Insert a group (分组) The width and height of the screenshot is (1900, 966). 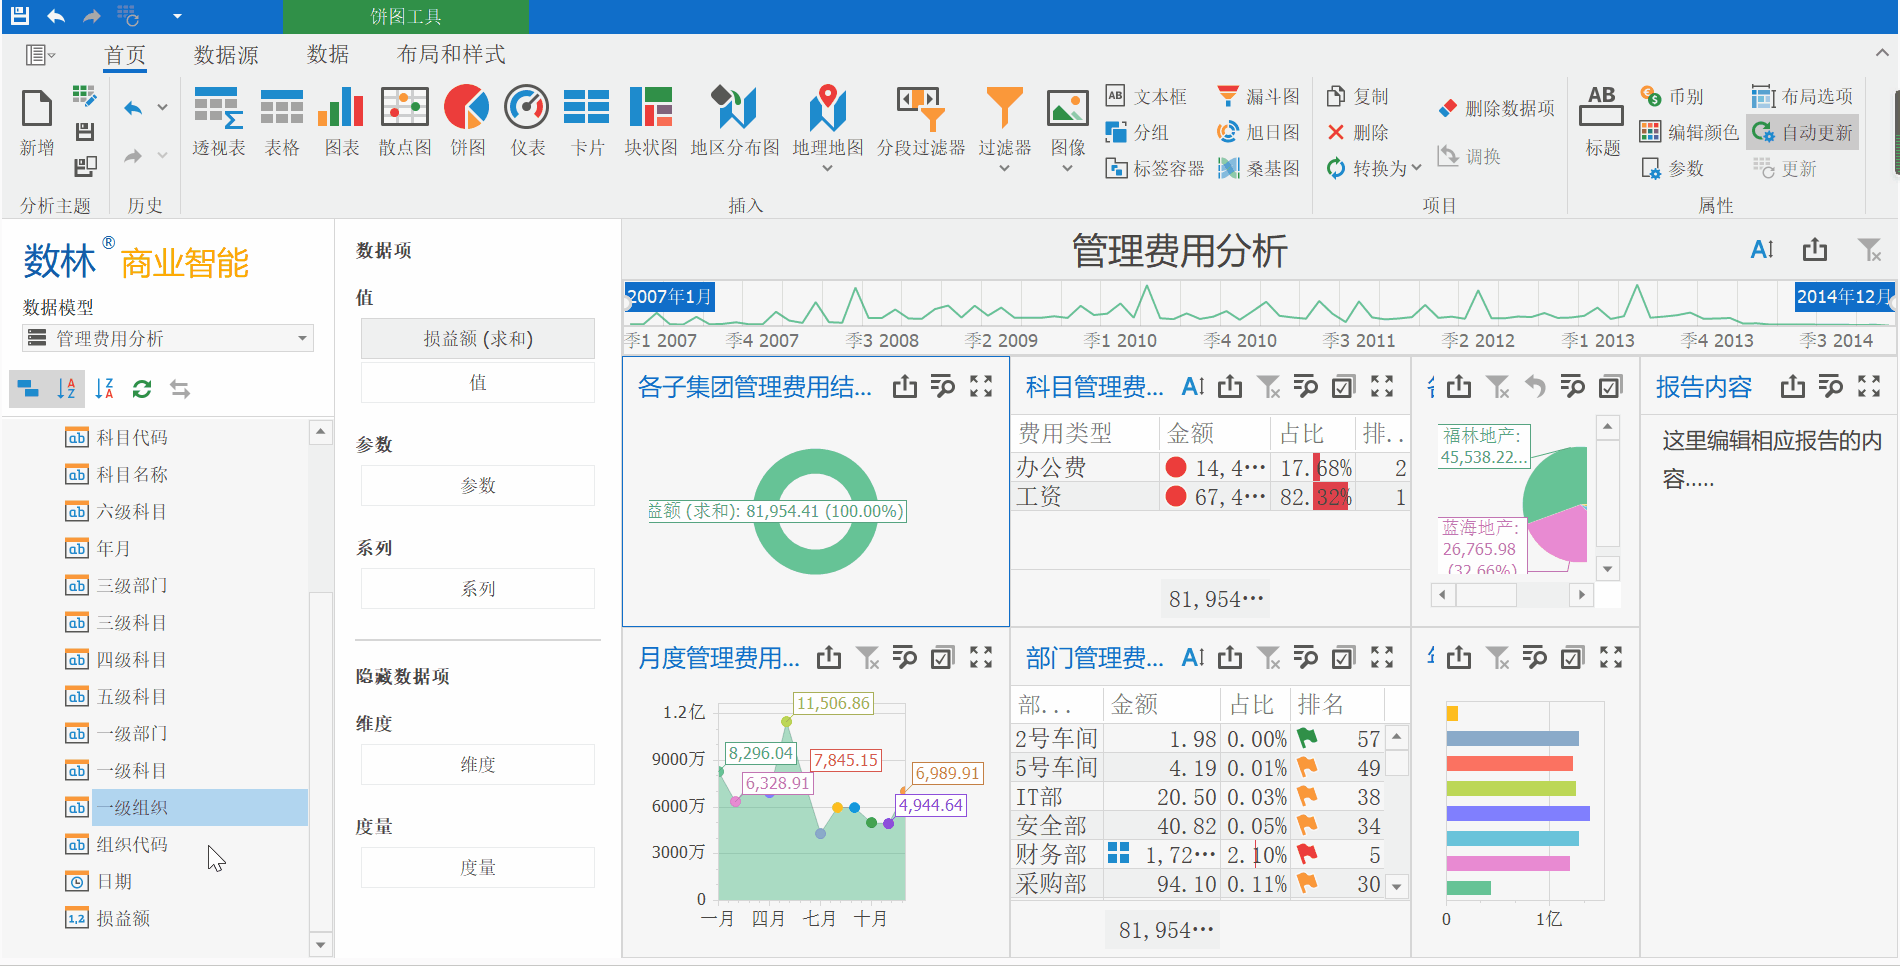(x=1137, y=132)
